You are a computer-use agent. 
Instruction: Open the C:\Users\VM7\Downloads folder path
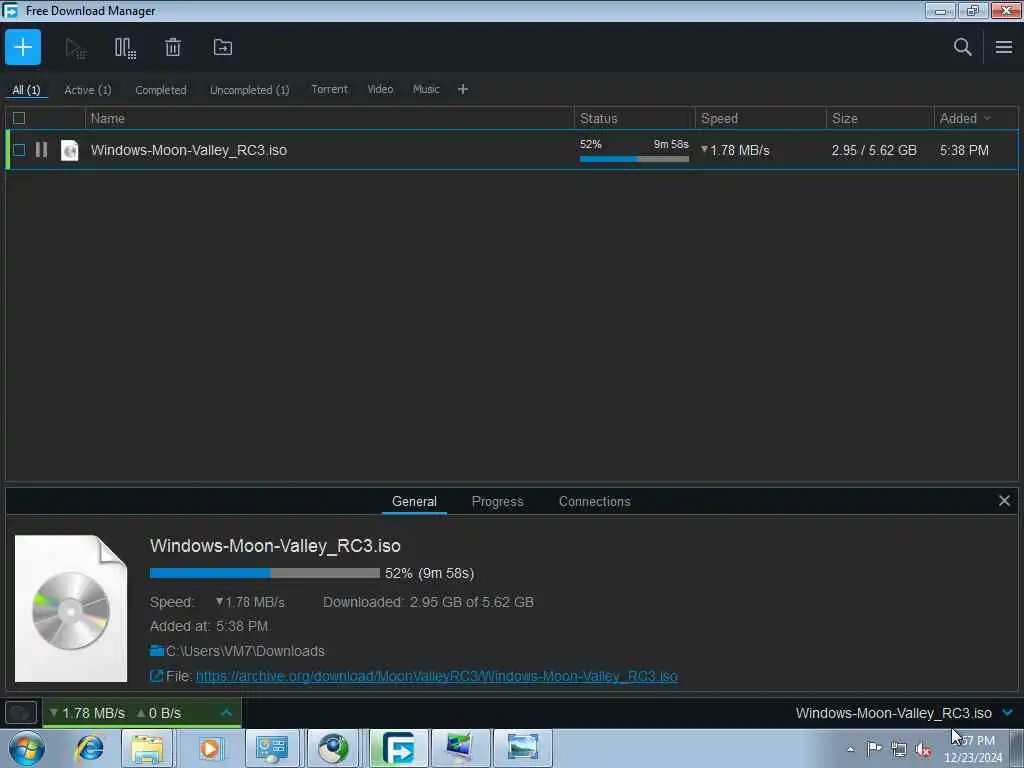point(245,650)
